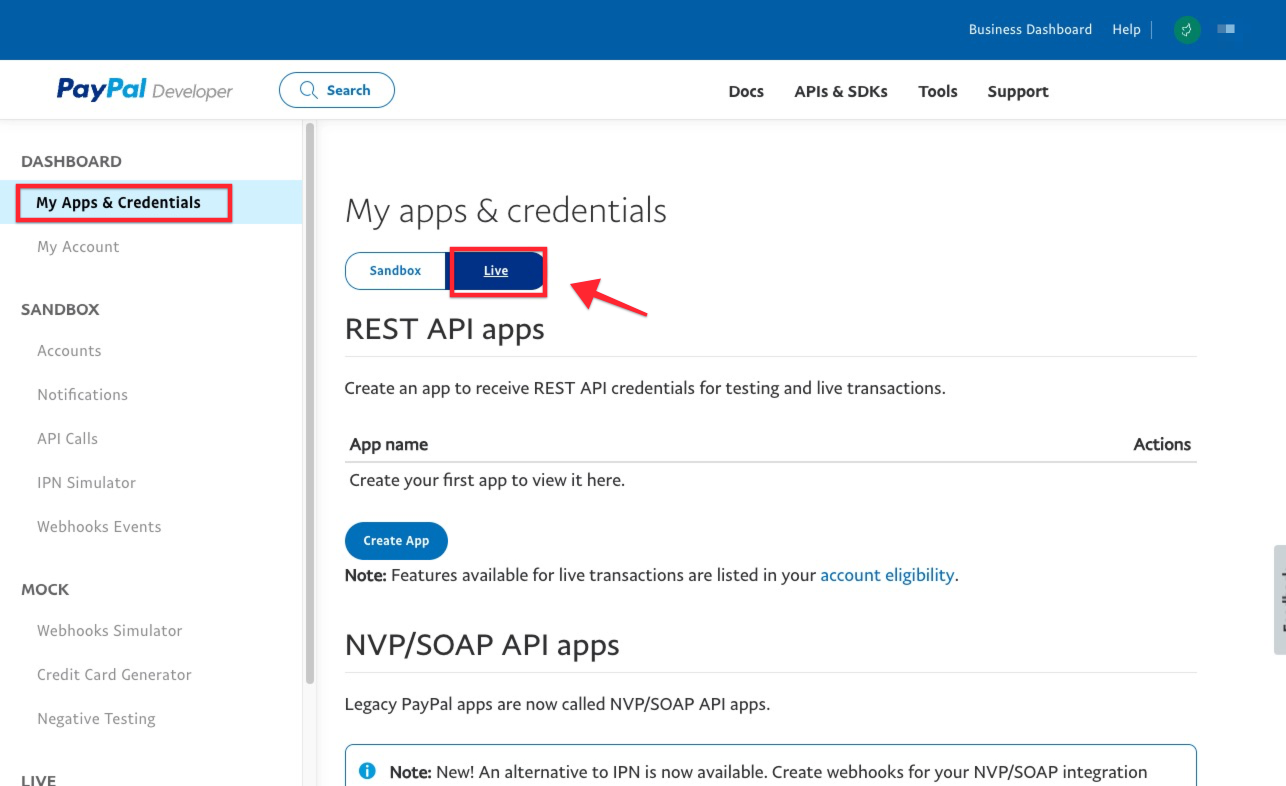Switch to the Live toggle

[496, 271]
